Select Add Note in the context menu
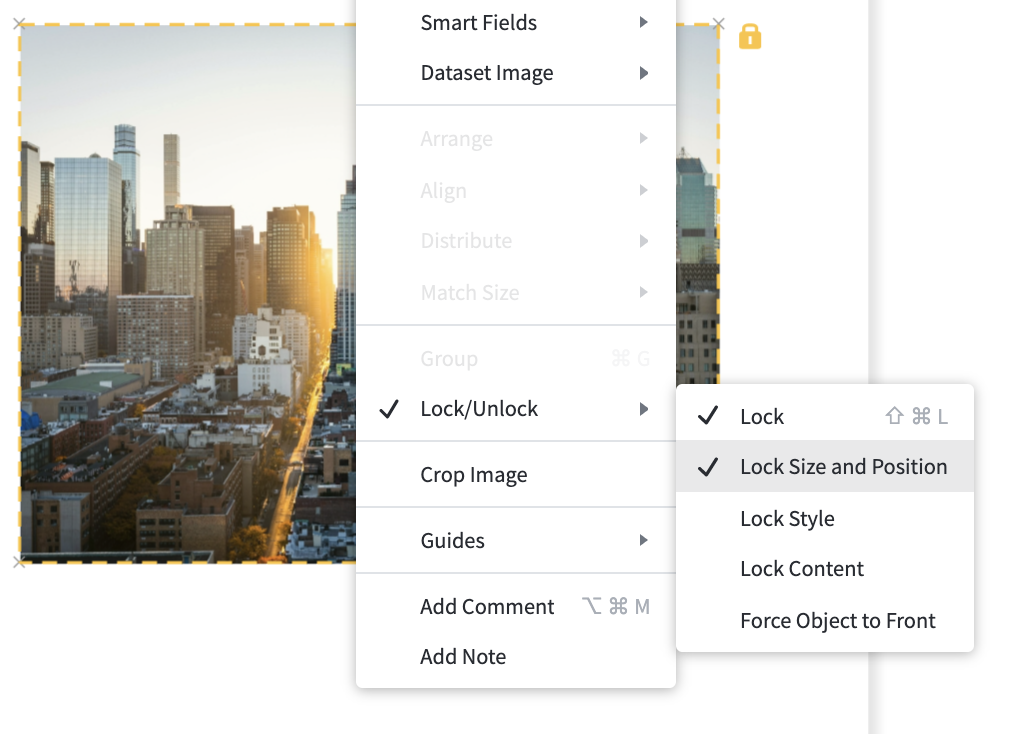The image size is (1016, 734). pyautogui.click(x=516, y=656)
